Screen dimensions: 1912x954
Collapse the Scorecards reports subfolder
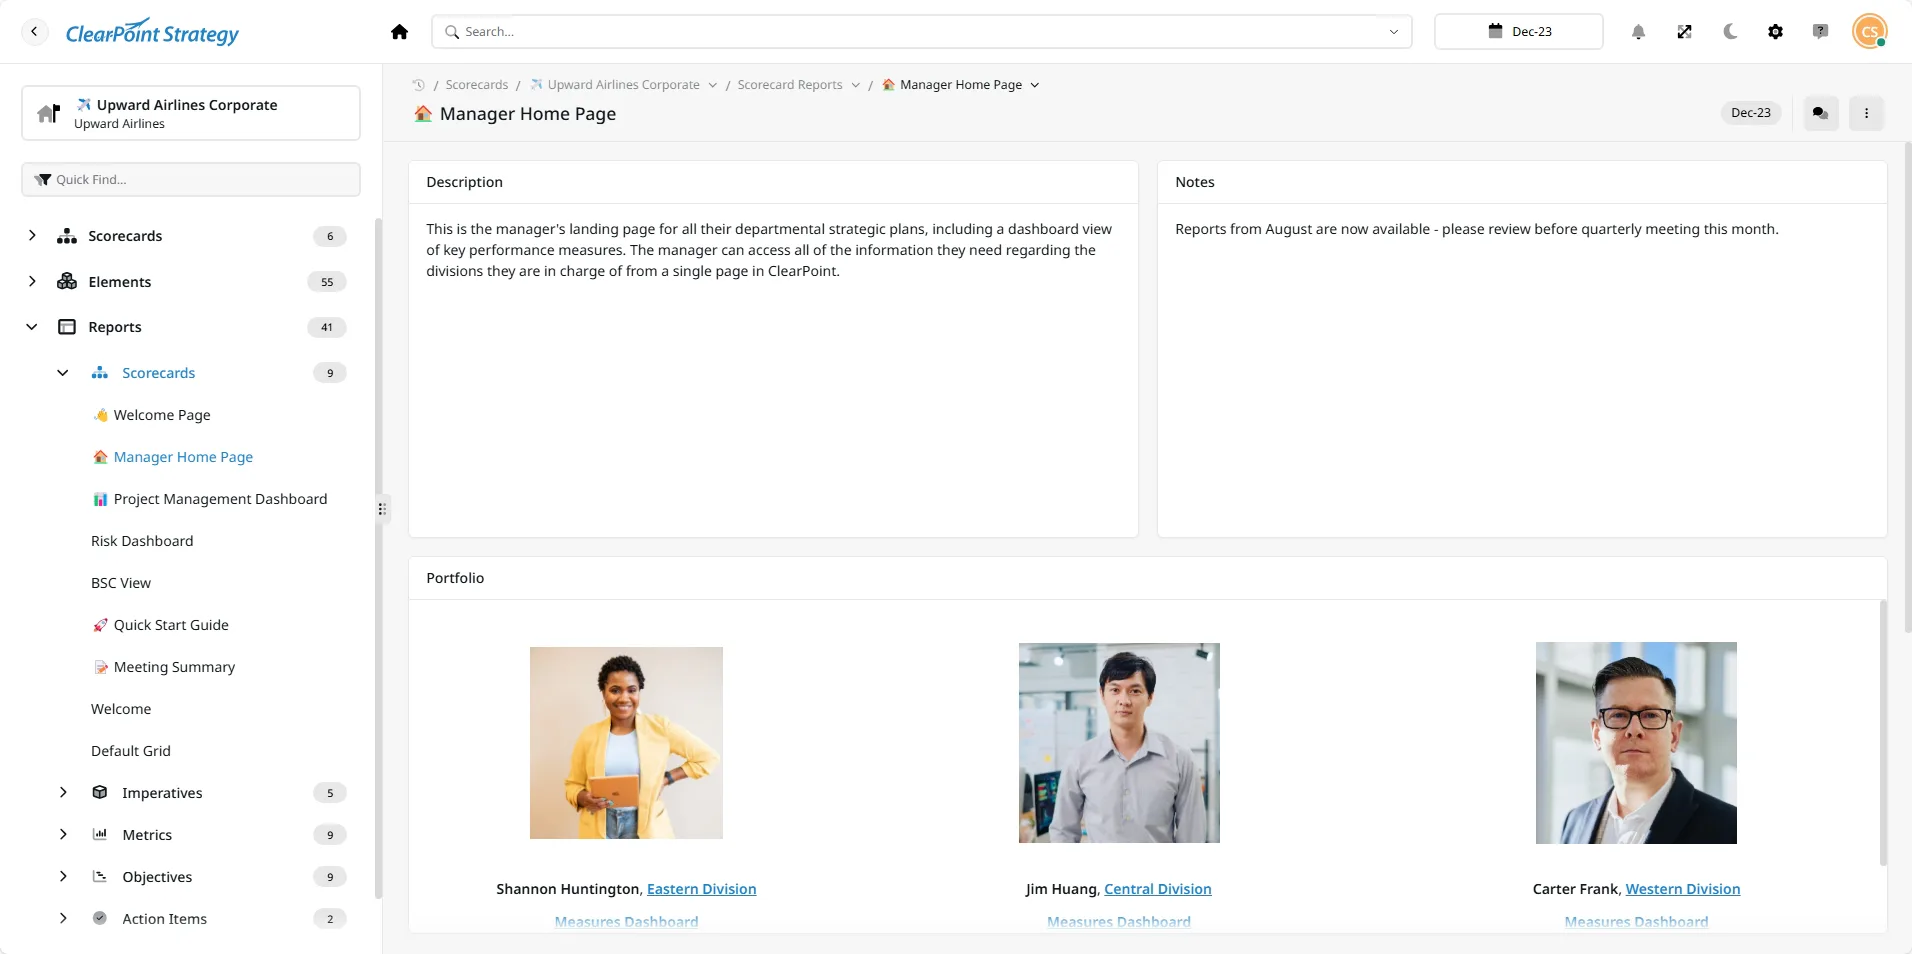pyautogui.click(x=63, y=373)
